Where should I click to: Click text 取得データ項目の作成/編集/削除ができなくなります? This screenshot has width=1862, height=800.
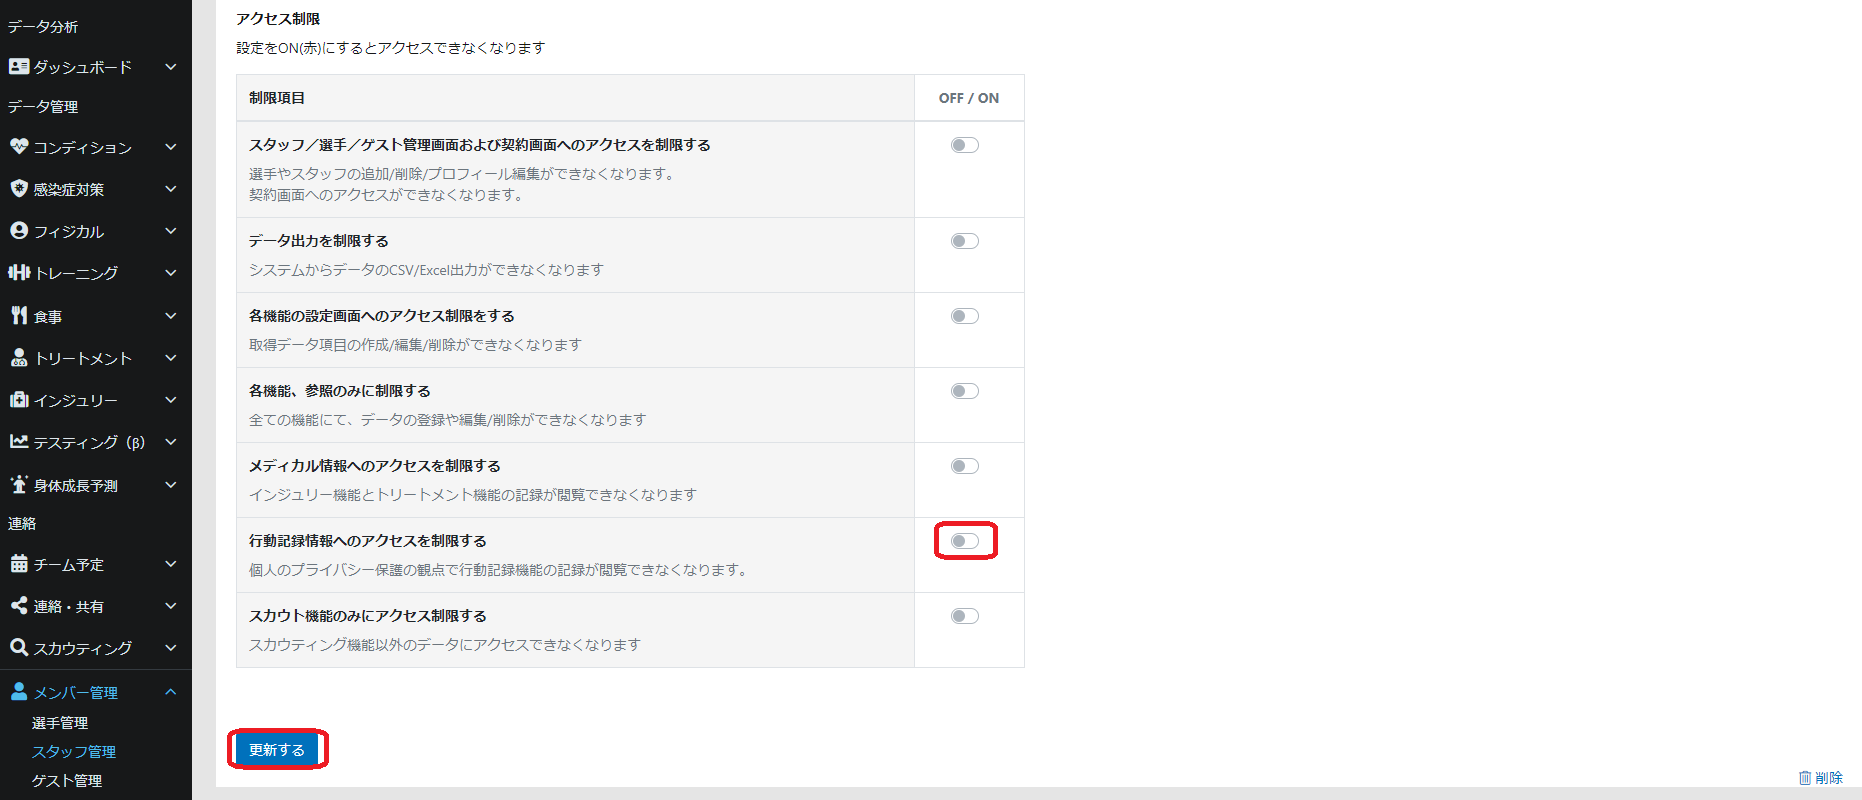click(415, 345)
